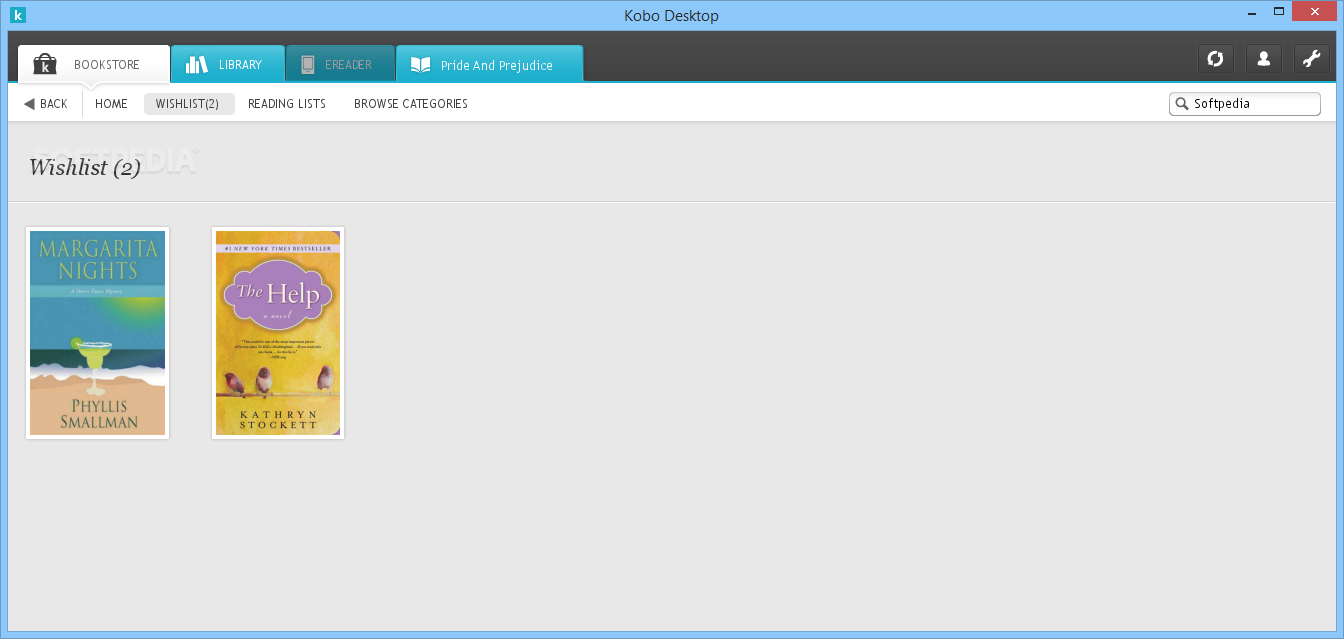Select the Wishlist(2) menu item
This screenshot has width=1344, height=639.
point(189,104)
